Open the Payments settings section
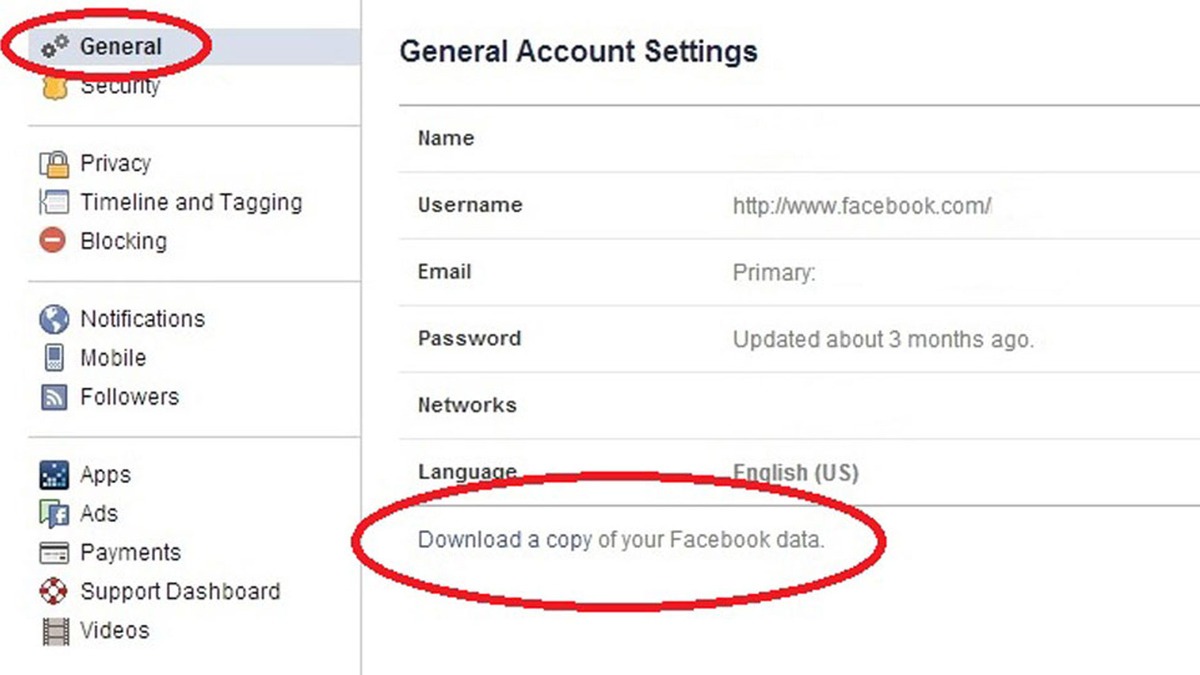This screenshot has height=675, width=1200. 130,553
